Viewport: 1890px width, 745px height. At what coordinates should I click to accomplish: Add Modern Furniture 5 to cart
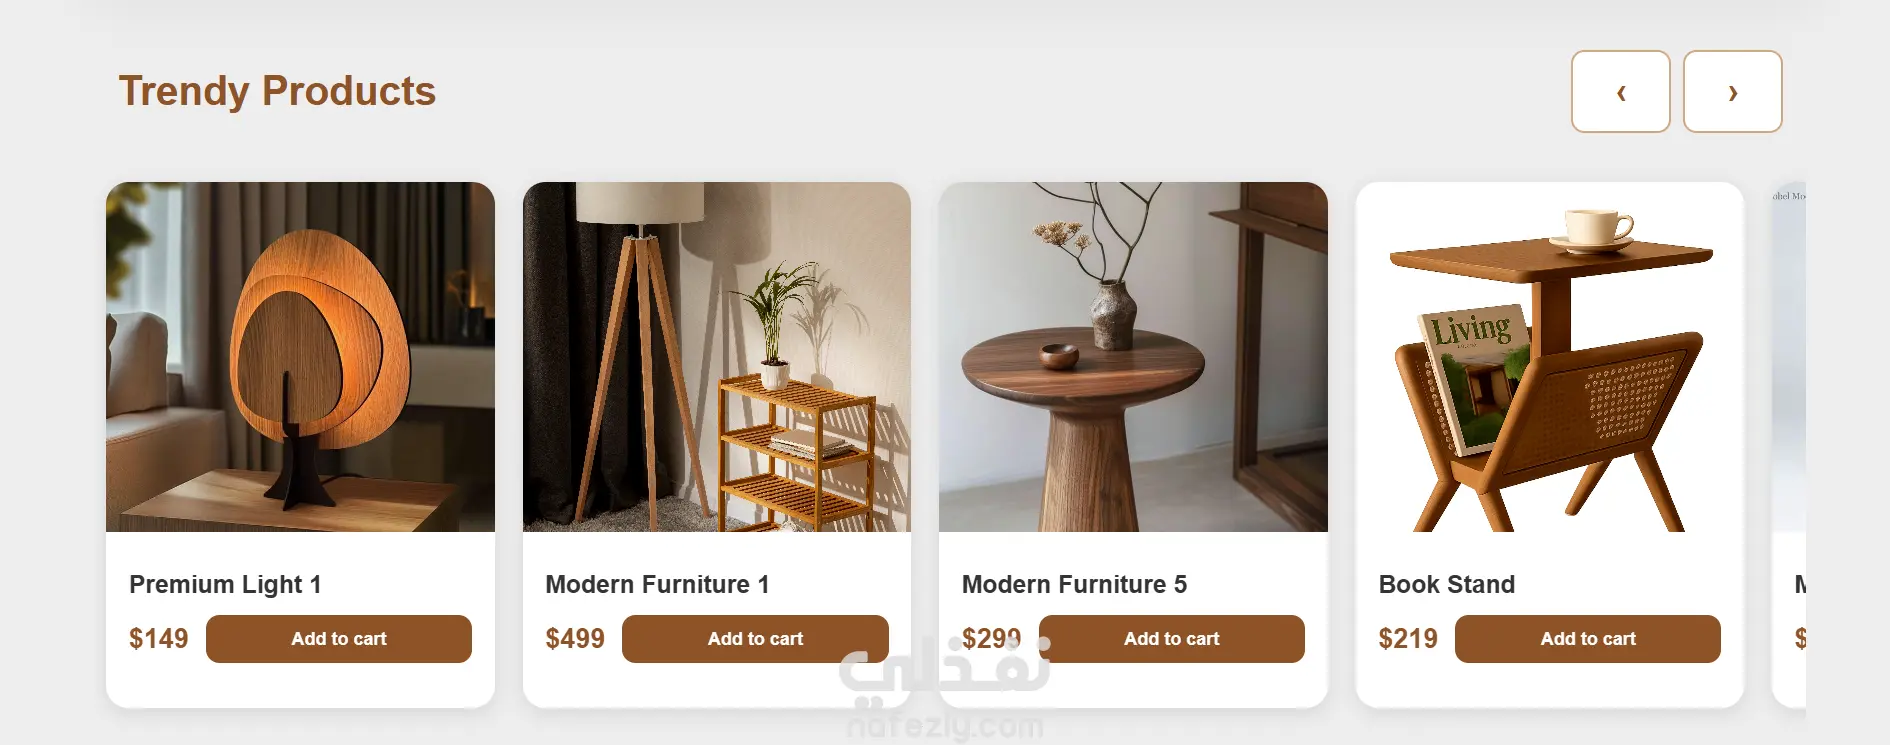coord(1171,639)
